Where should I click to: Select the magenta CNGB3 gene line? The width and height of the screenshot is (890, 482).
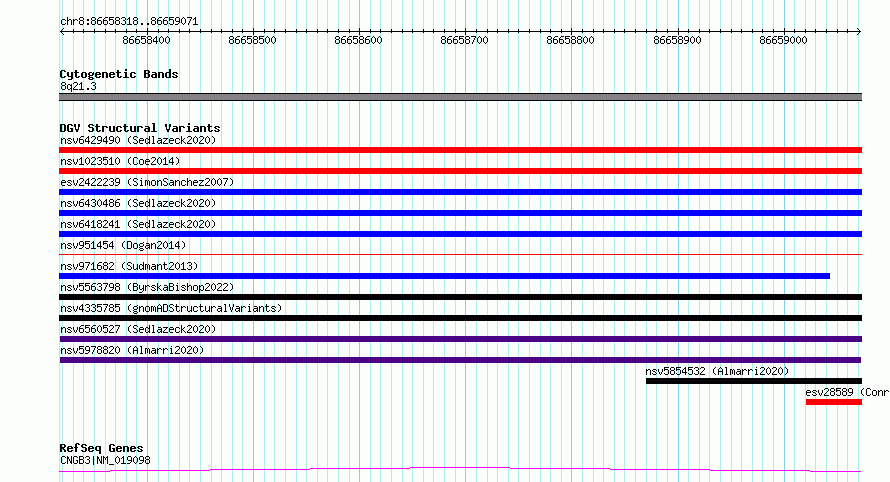[x=460, y=470]
